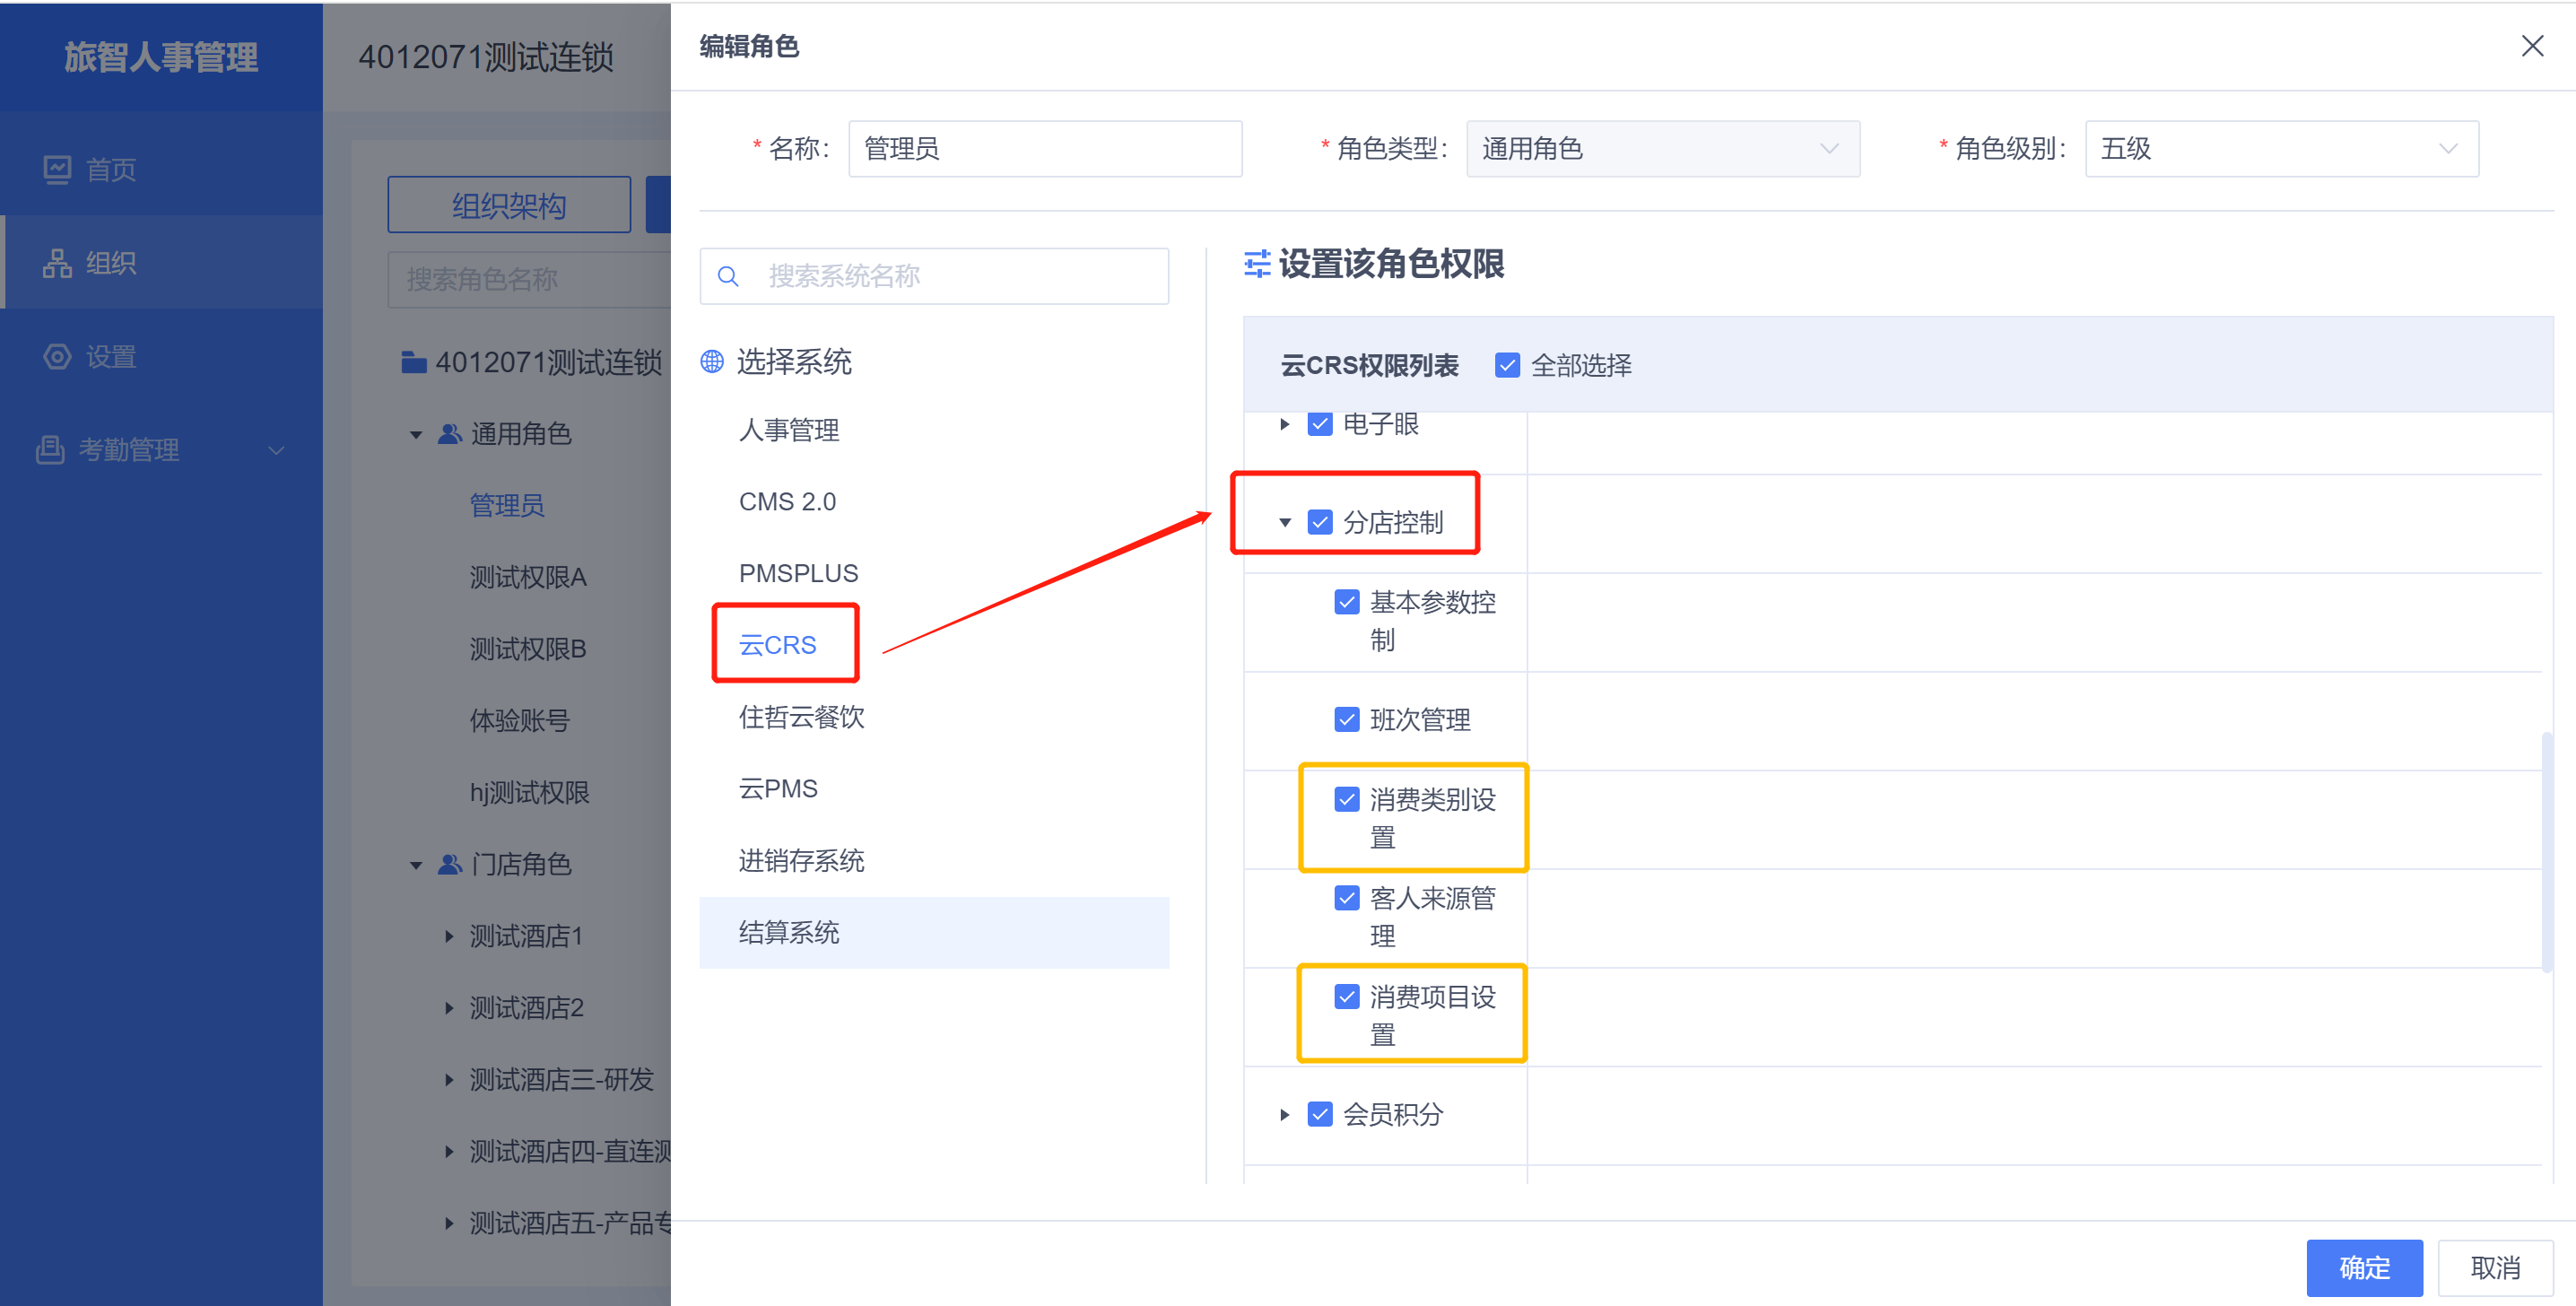The height and width of the screenshot is (1306, 2576).
Task: Toggle 消费项目设置 permission checkbox
Action: point(1347,996)
